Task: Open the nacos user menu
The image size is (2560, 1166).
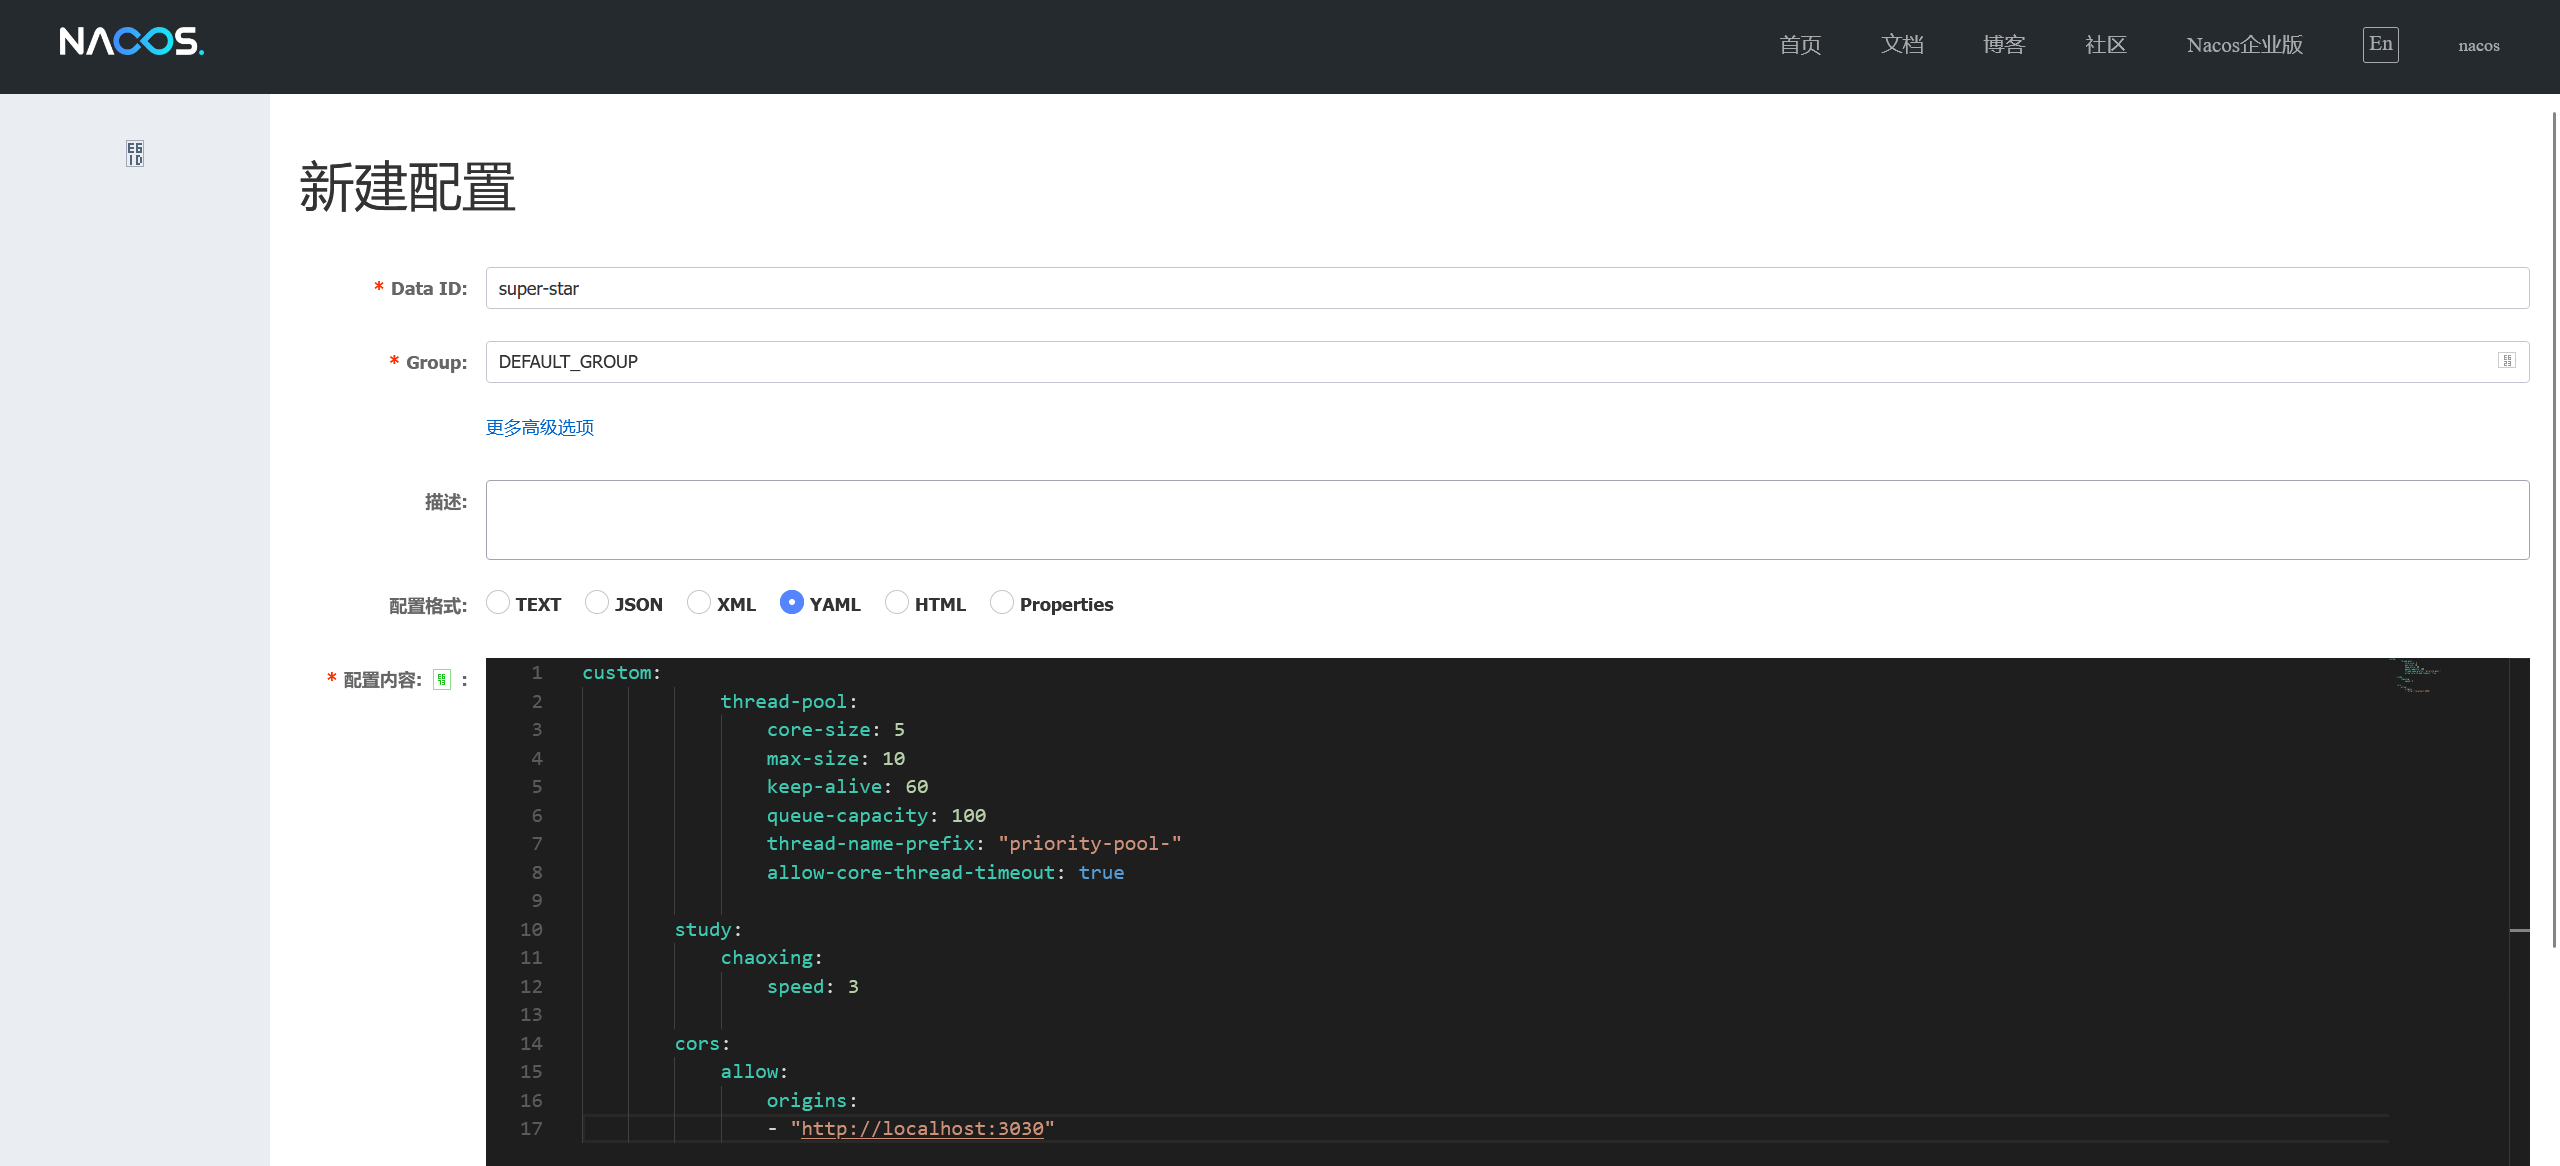Action: pos(2479,46)
